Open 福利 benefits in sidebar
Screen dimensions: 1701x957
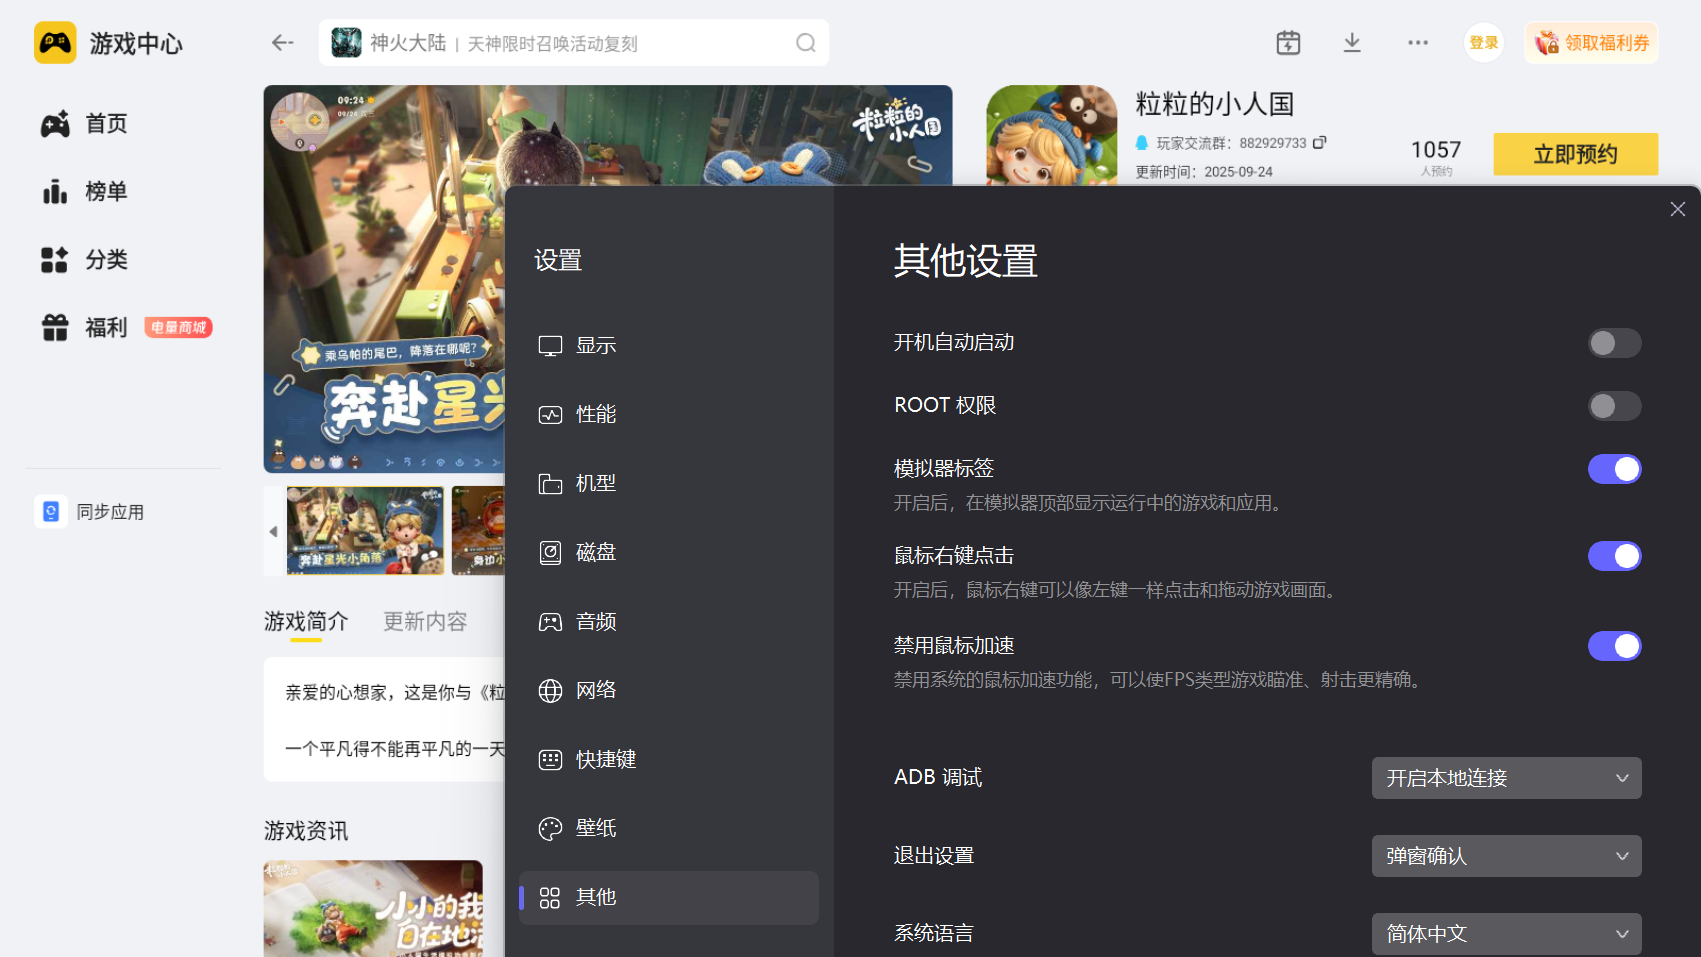pyautogui.click(x=85, y=328)
